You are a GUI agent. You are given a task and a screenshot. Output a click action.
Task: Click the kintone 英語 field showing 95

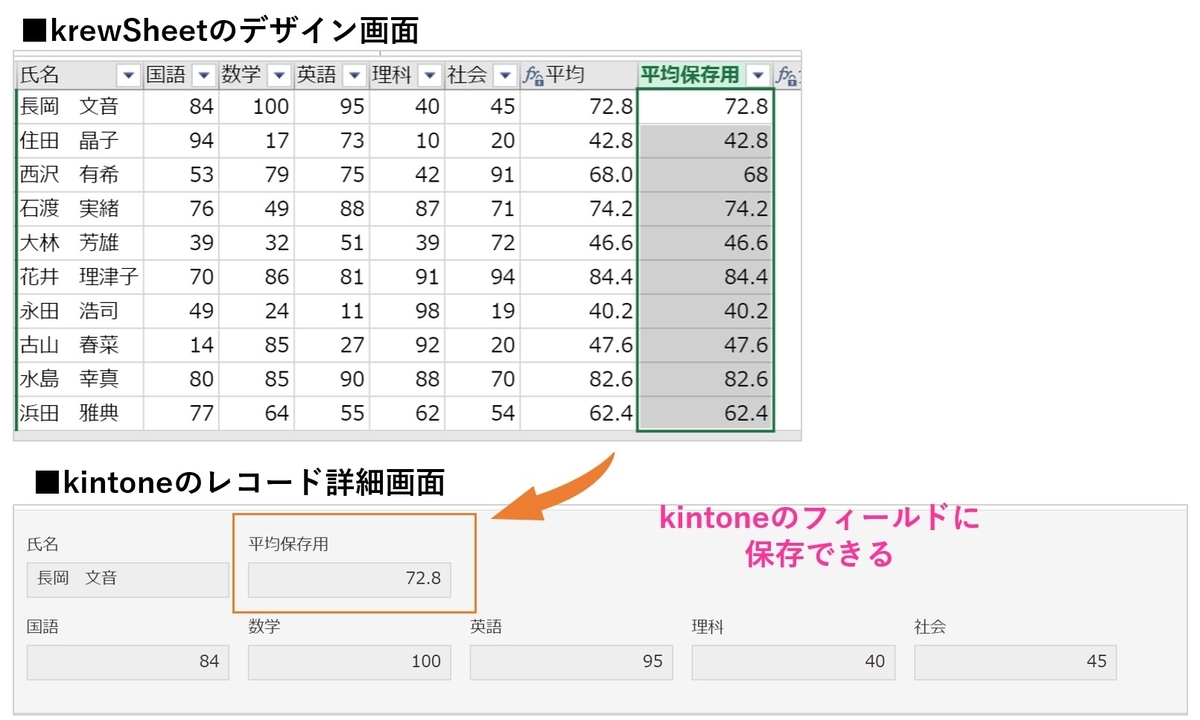572,662
